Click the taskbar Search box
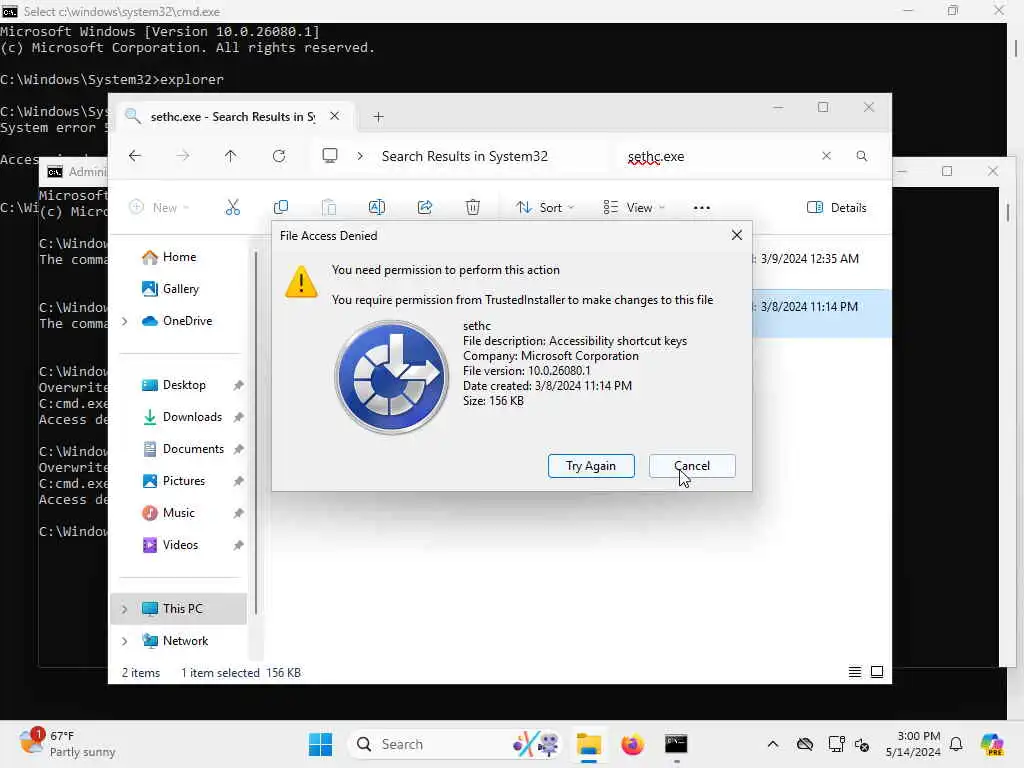Image resolution: width=1024 pixels, height=768 pixels. (457, 744)
